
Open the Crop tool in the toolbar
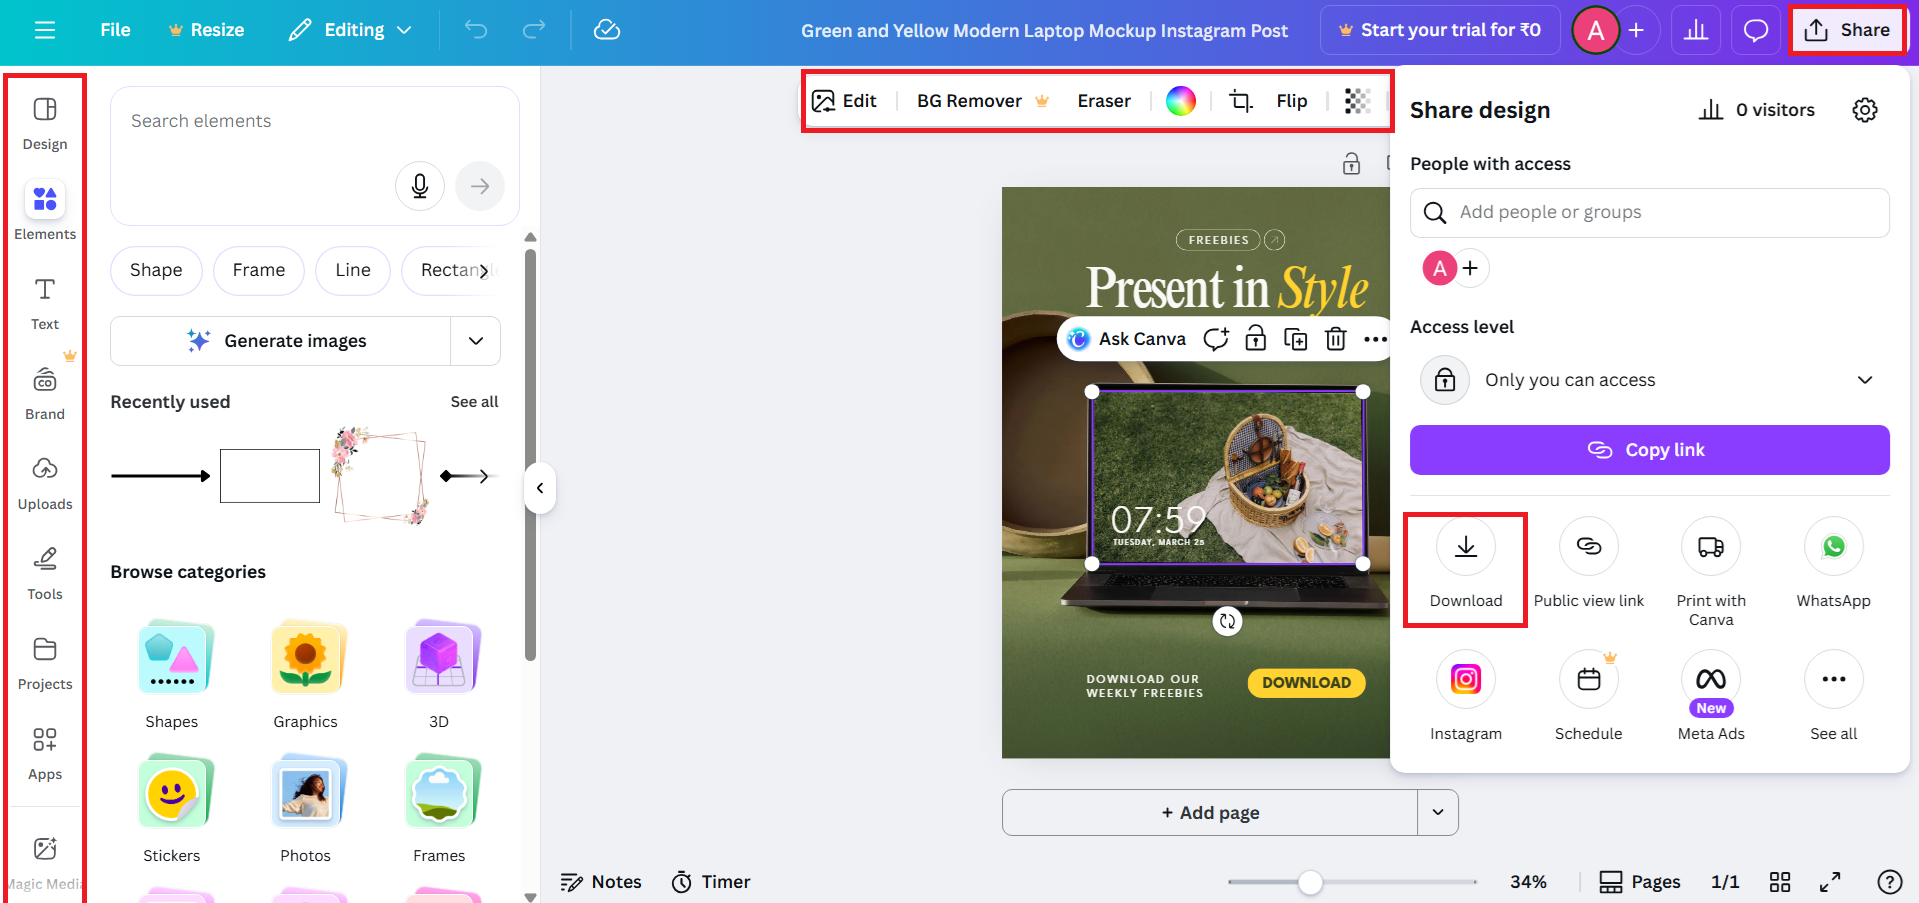point(1240,100)
